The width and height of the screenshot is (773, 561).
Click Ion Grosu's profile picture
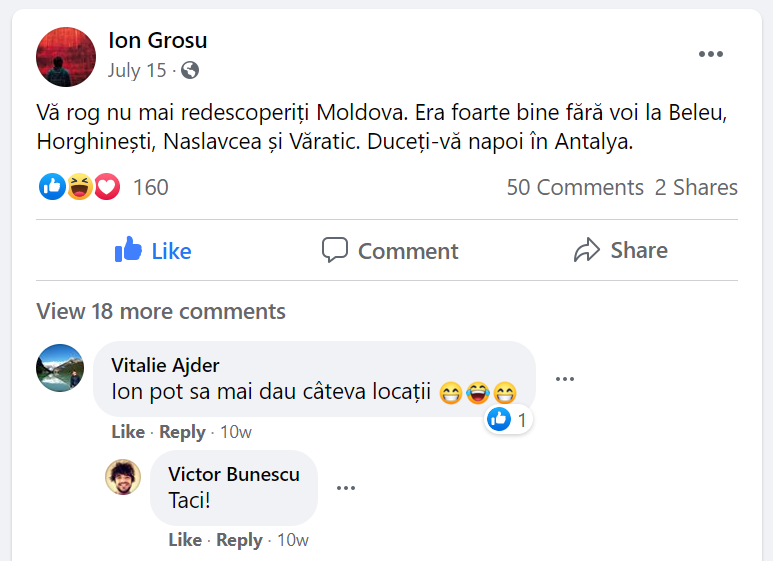[66, 57]
